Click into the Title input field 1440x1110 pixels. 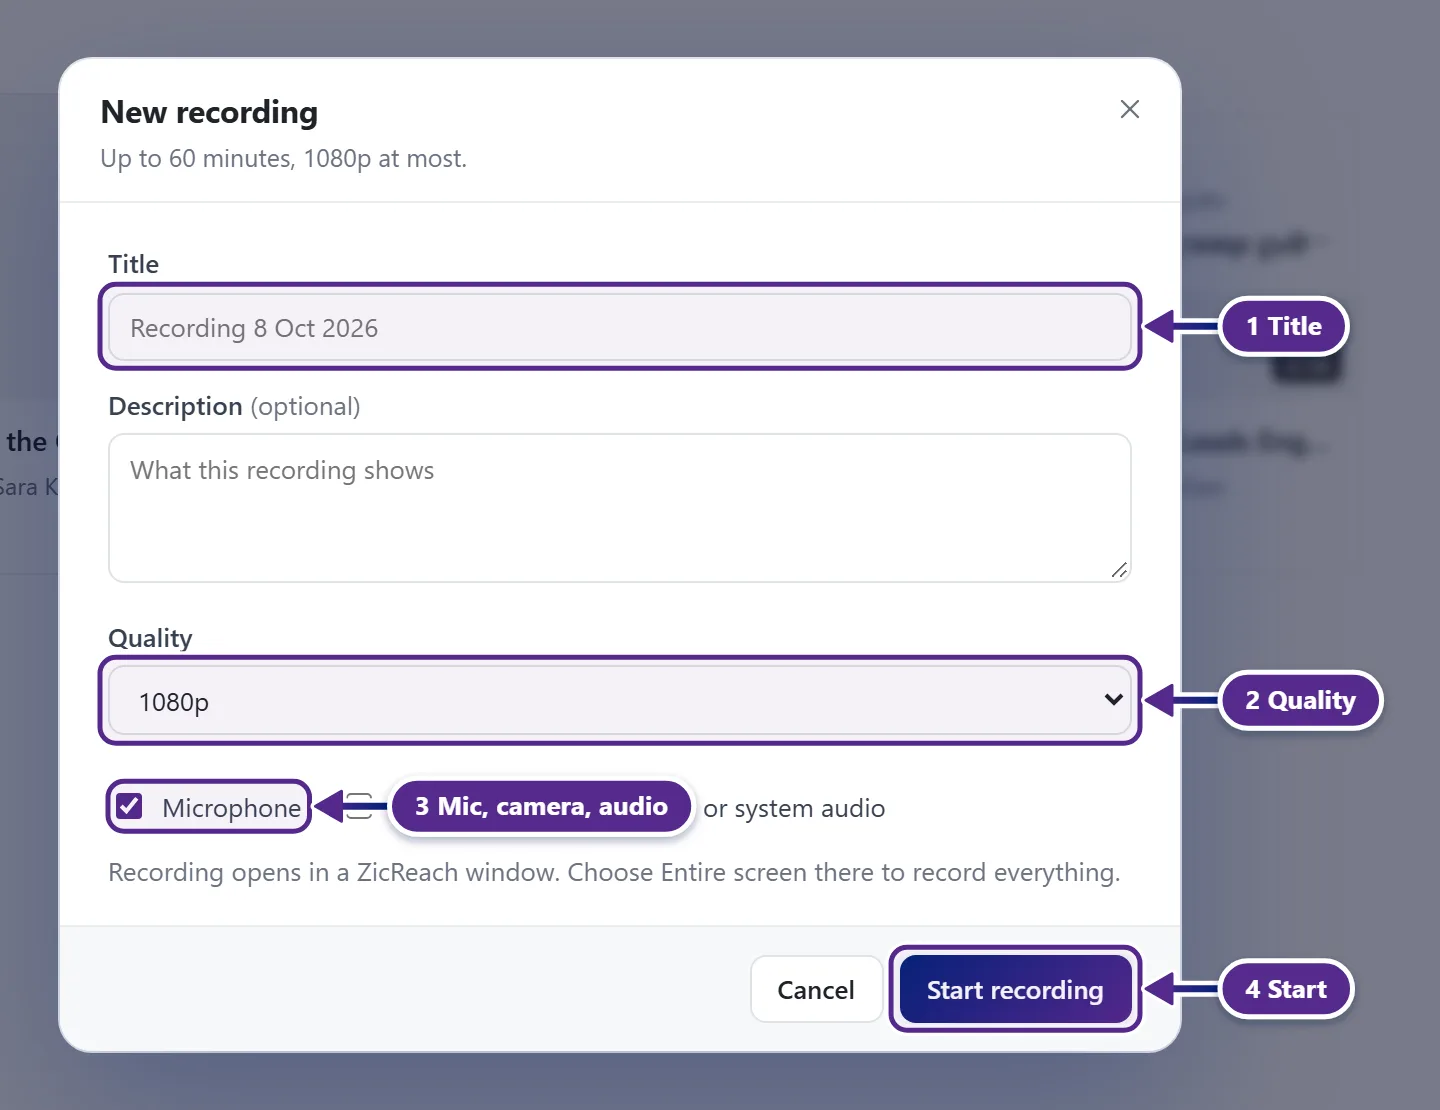(x=620, y=327)
